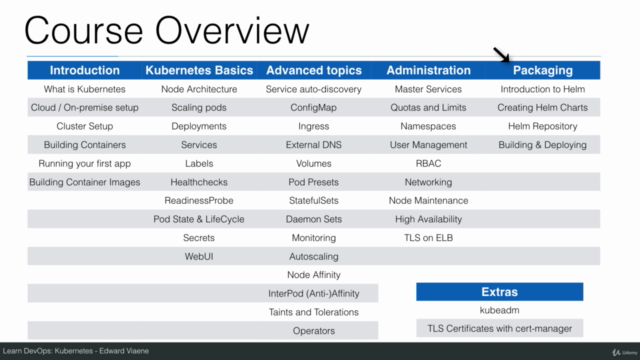
Task: Click 'ReadinessProbe' cell
Action: [x=199, y=200]
